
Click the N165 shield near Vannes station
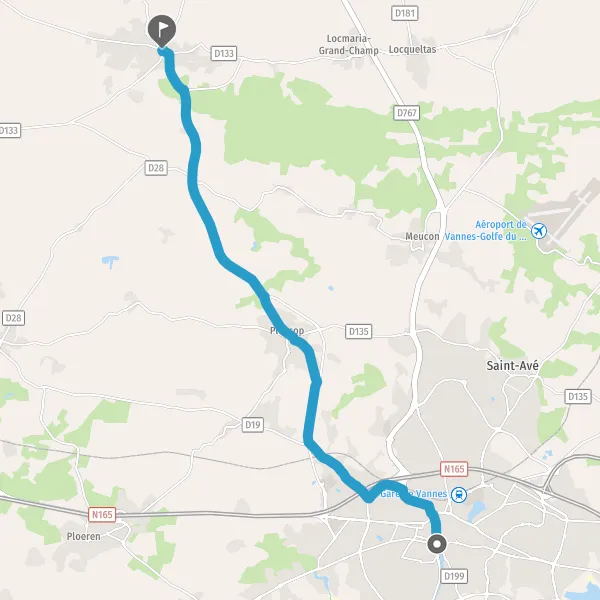click(x=454, y=469)
